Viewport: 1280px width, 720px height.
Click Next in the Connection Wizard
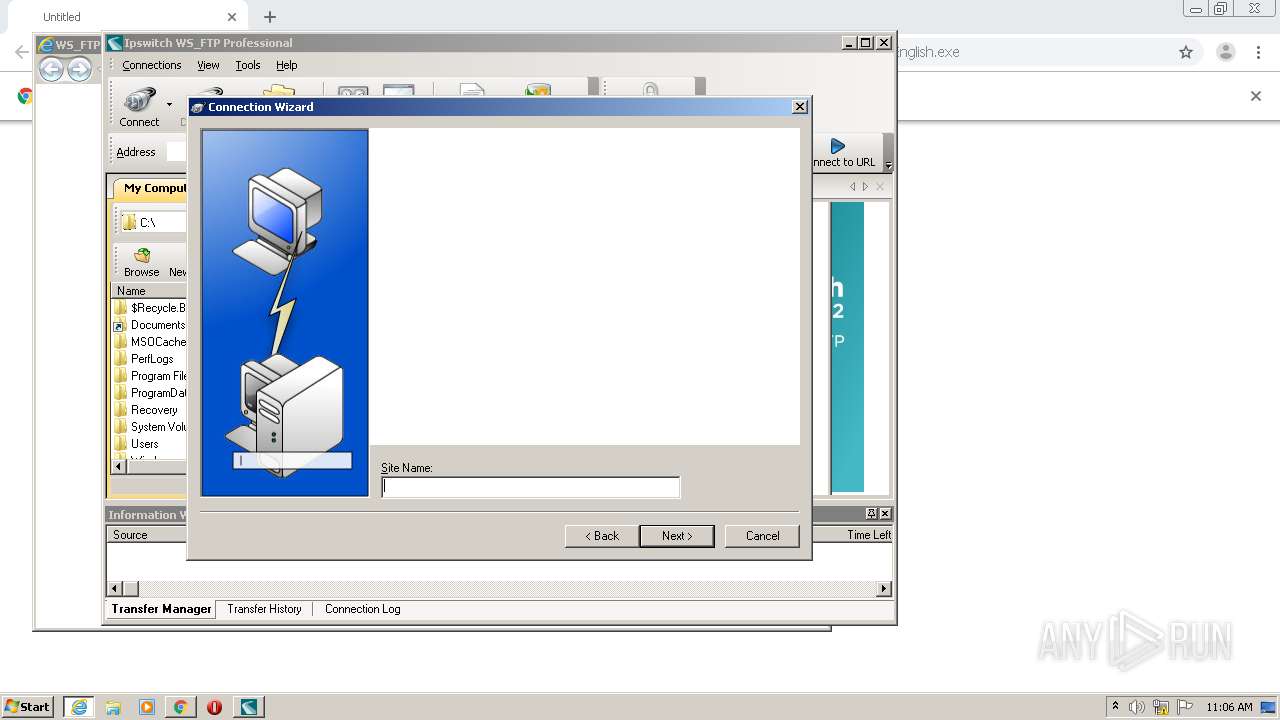(x=677, y=536)
